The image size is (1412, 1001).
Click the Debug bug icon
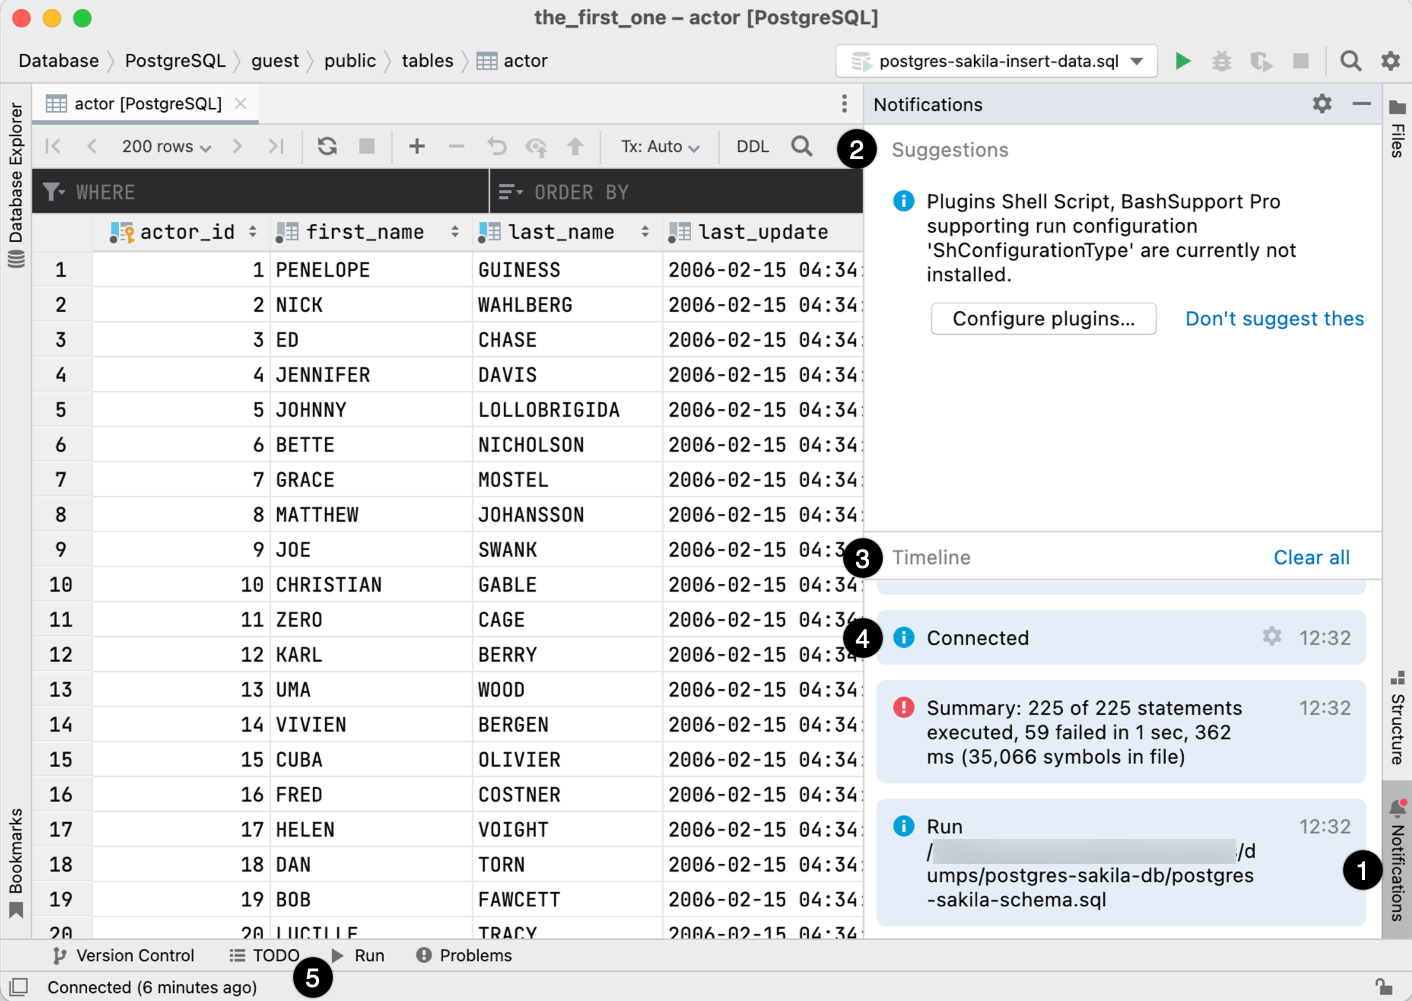coord(1221,61)
